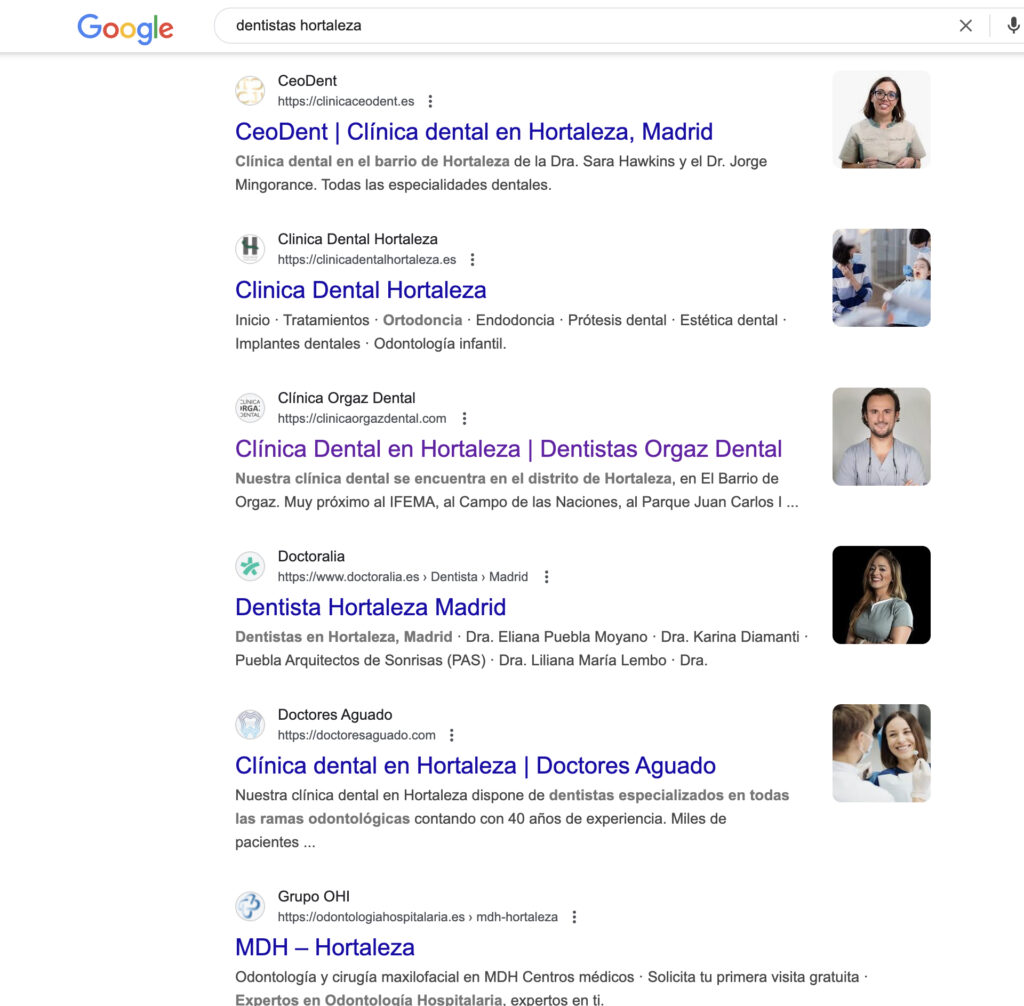
Task: Click the Clinica Dental Hortaleza favicon
Action: [250, 249]
